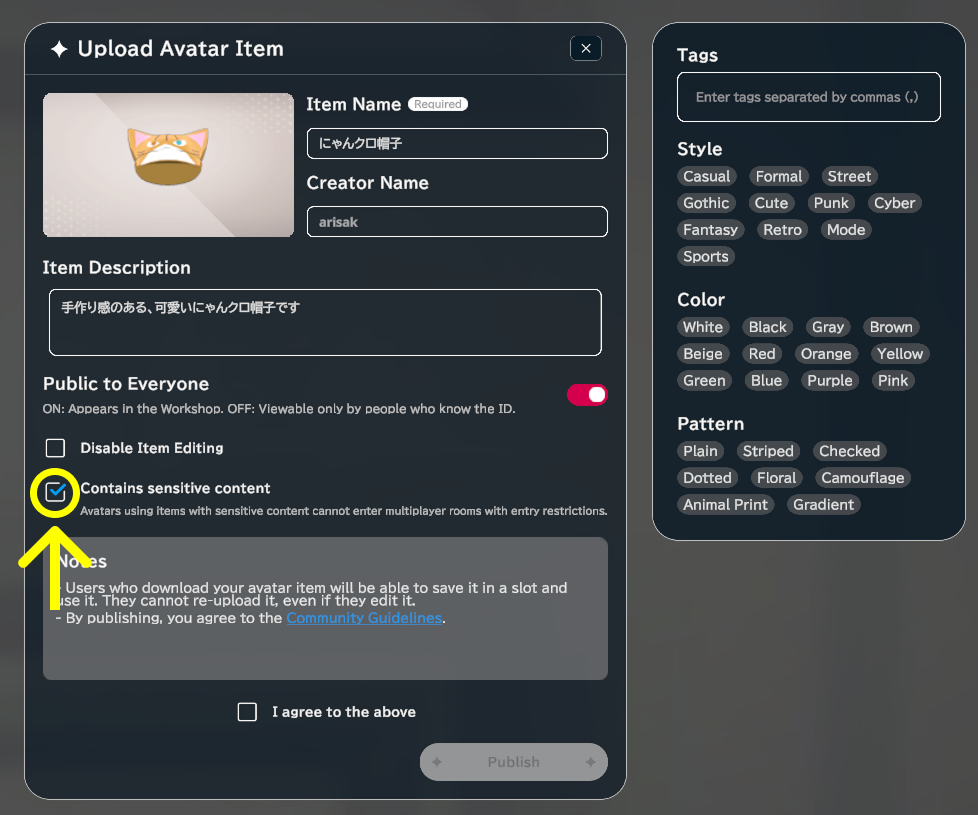
Task: Select the Cute style tag
Action: click(x=772, y=203)
